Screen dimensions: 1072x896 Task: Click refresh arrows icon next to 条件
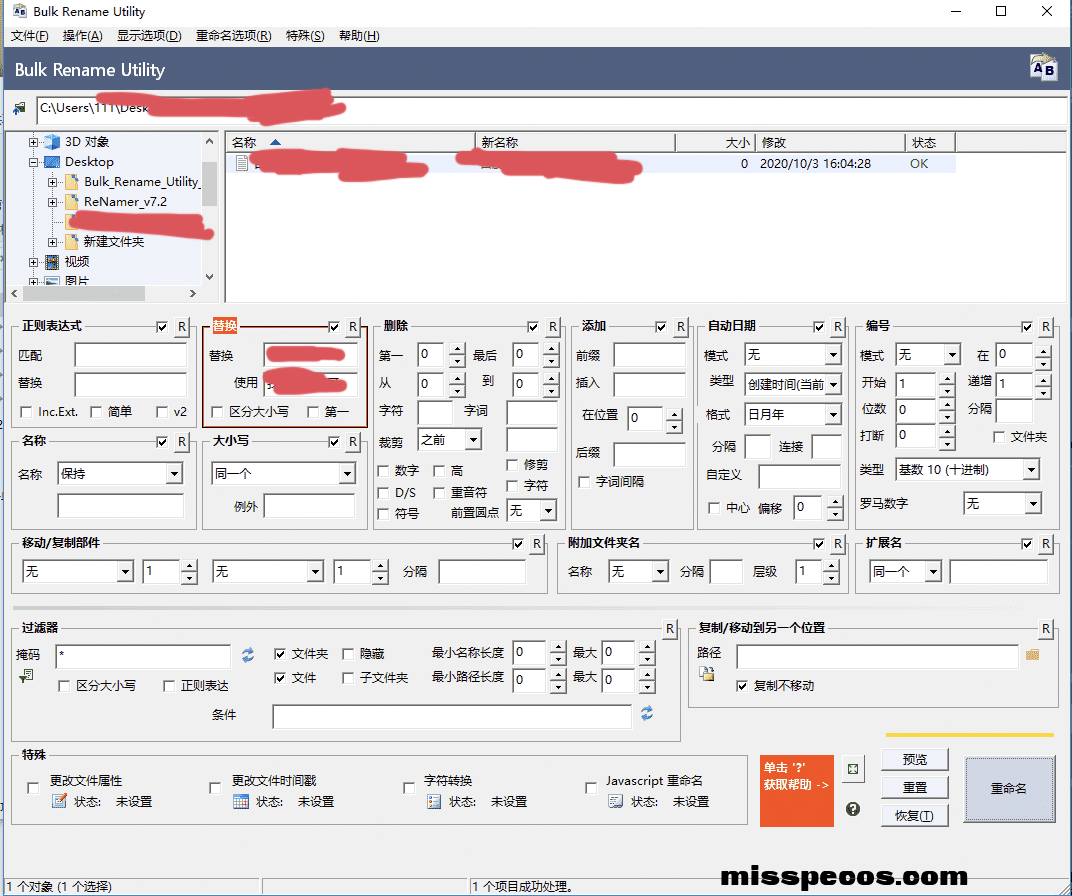(647, 714)
